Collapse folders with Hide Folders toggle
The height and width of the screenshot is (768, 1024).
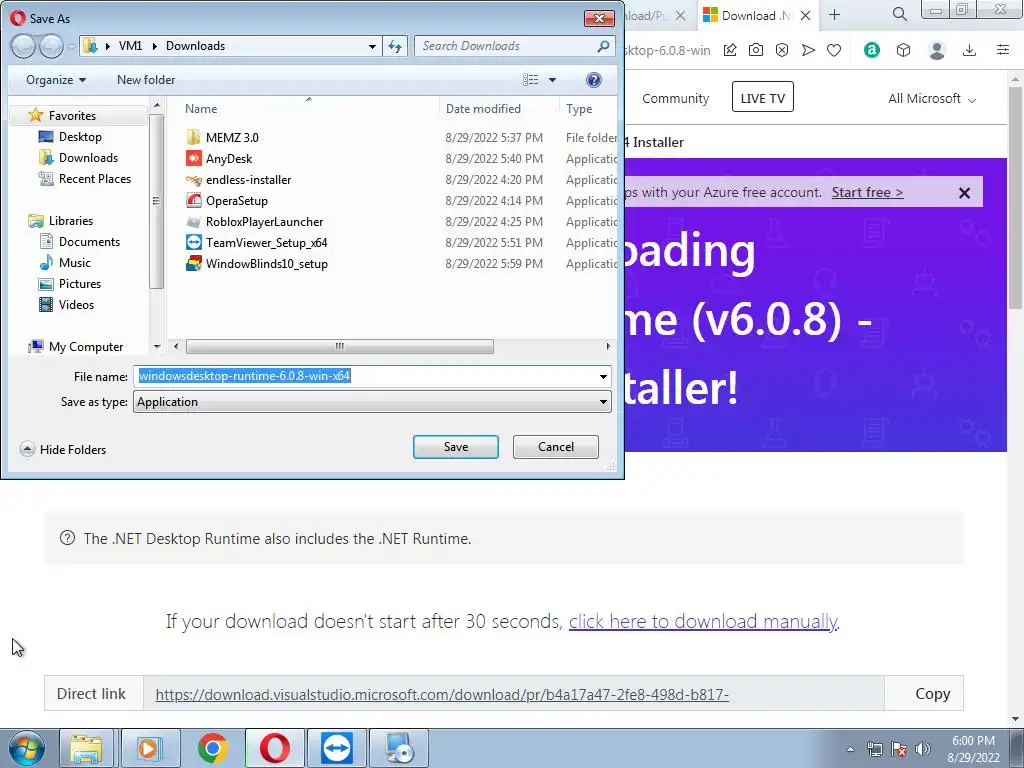point(63,449)
